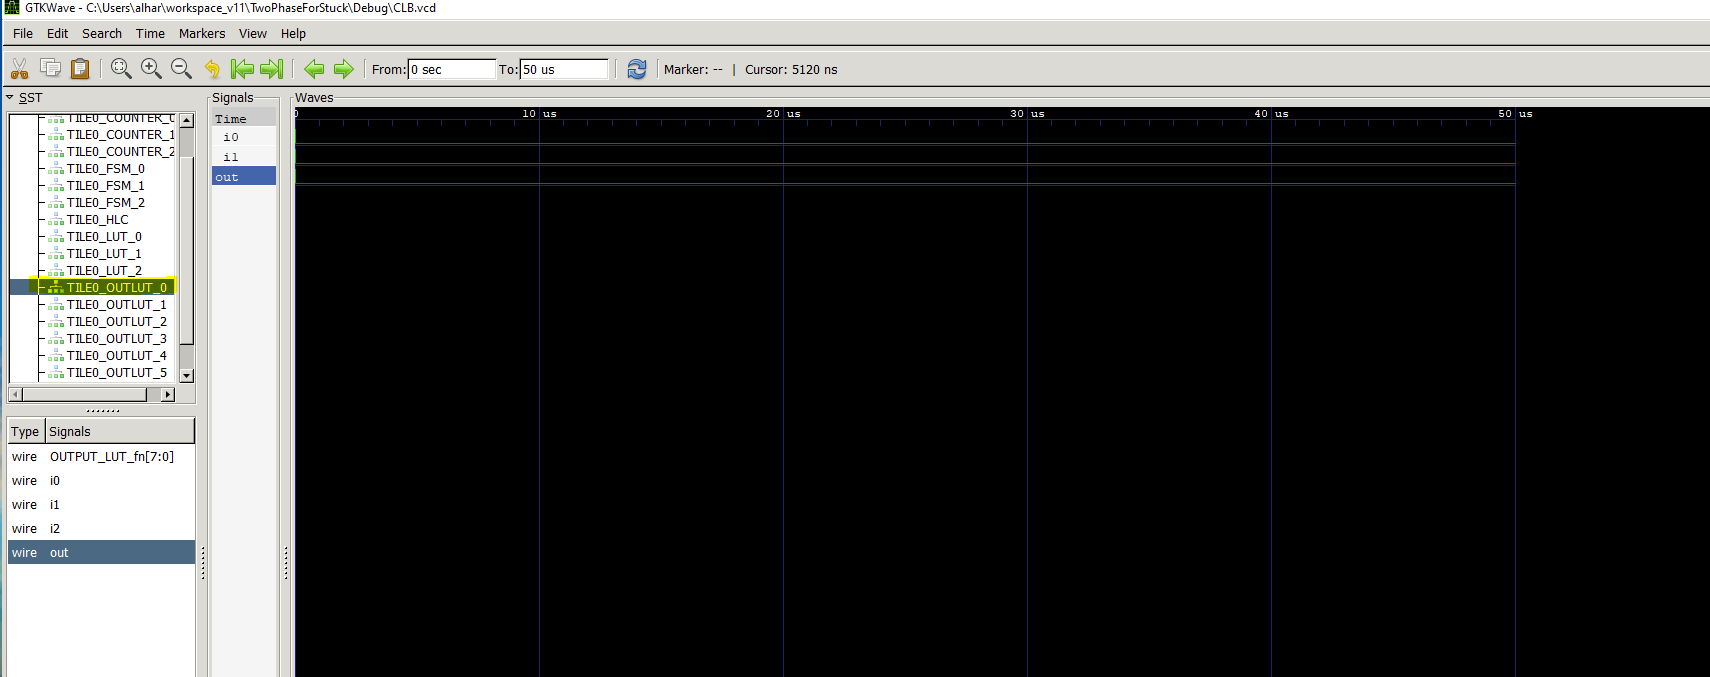Click the tree's horizontal scrollbar right arrow
The height and width of the screenshot is (677, 1710).
(168, 395)
